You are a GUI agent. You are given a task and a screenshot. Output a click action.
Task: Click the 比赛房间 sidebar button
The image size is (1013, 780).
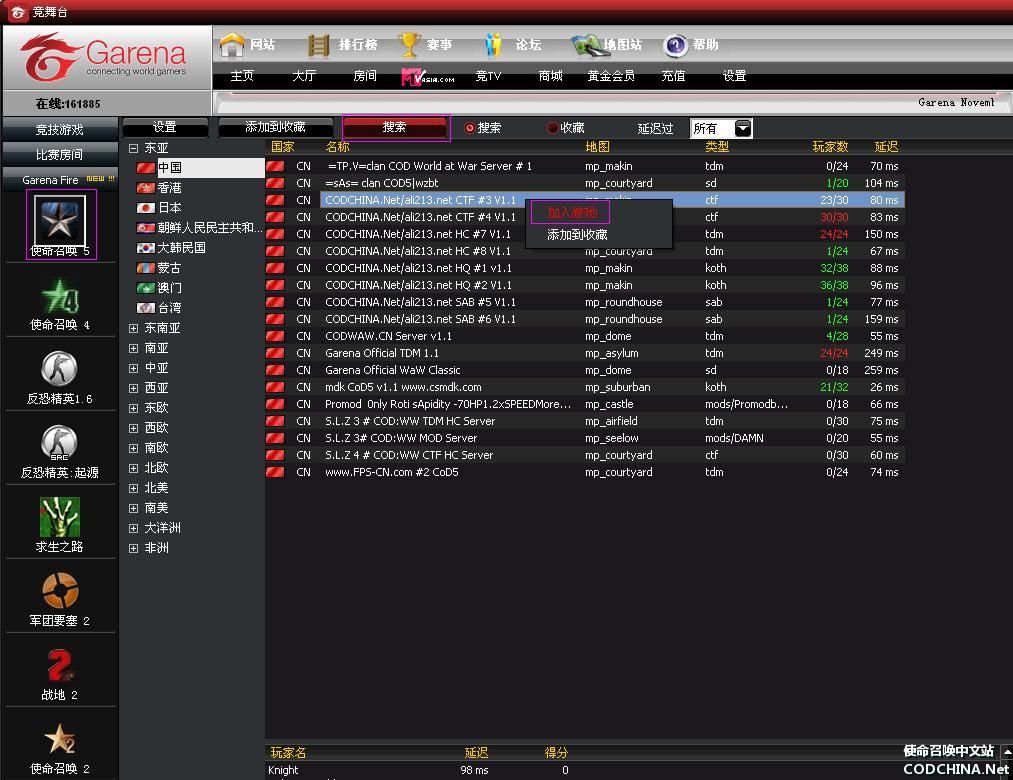point(59,155)
